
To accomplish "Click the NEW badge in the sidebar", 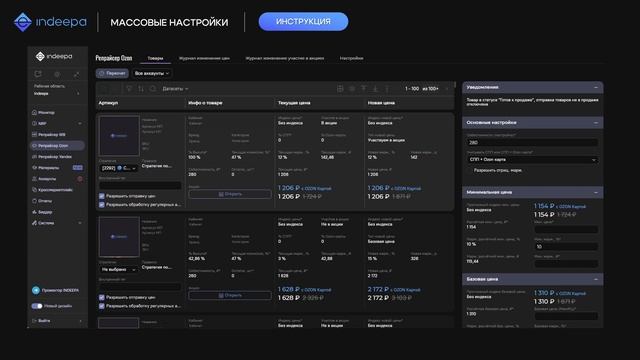I will point(78,168).
